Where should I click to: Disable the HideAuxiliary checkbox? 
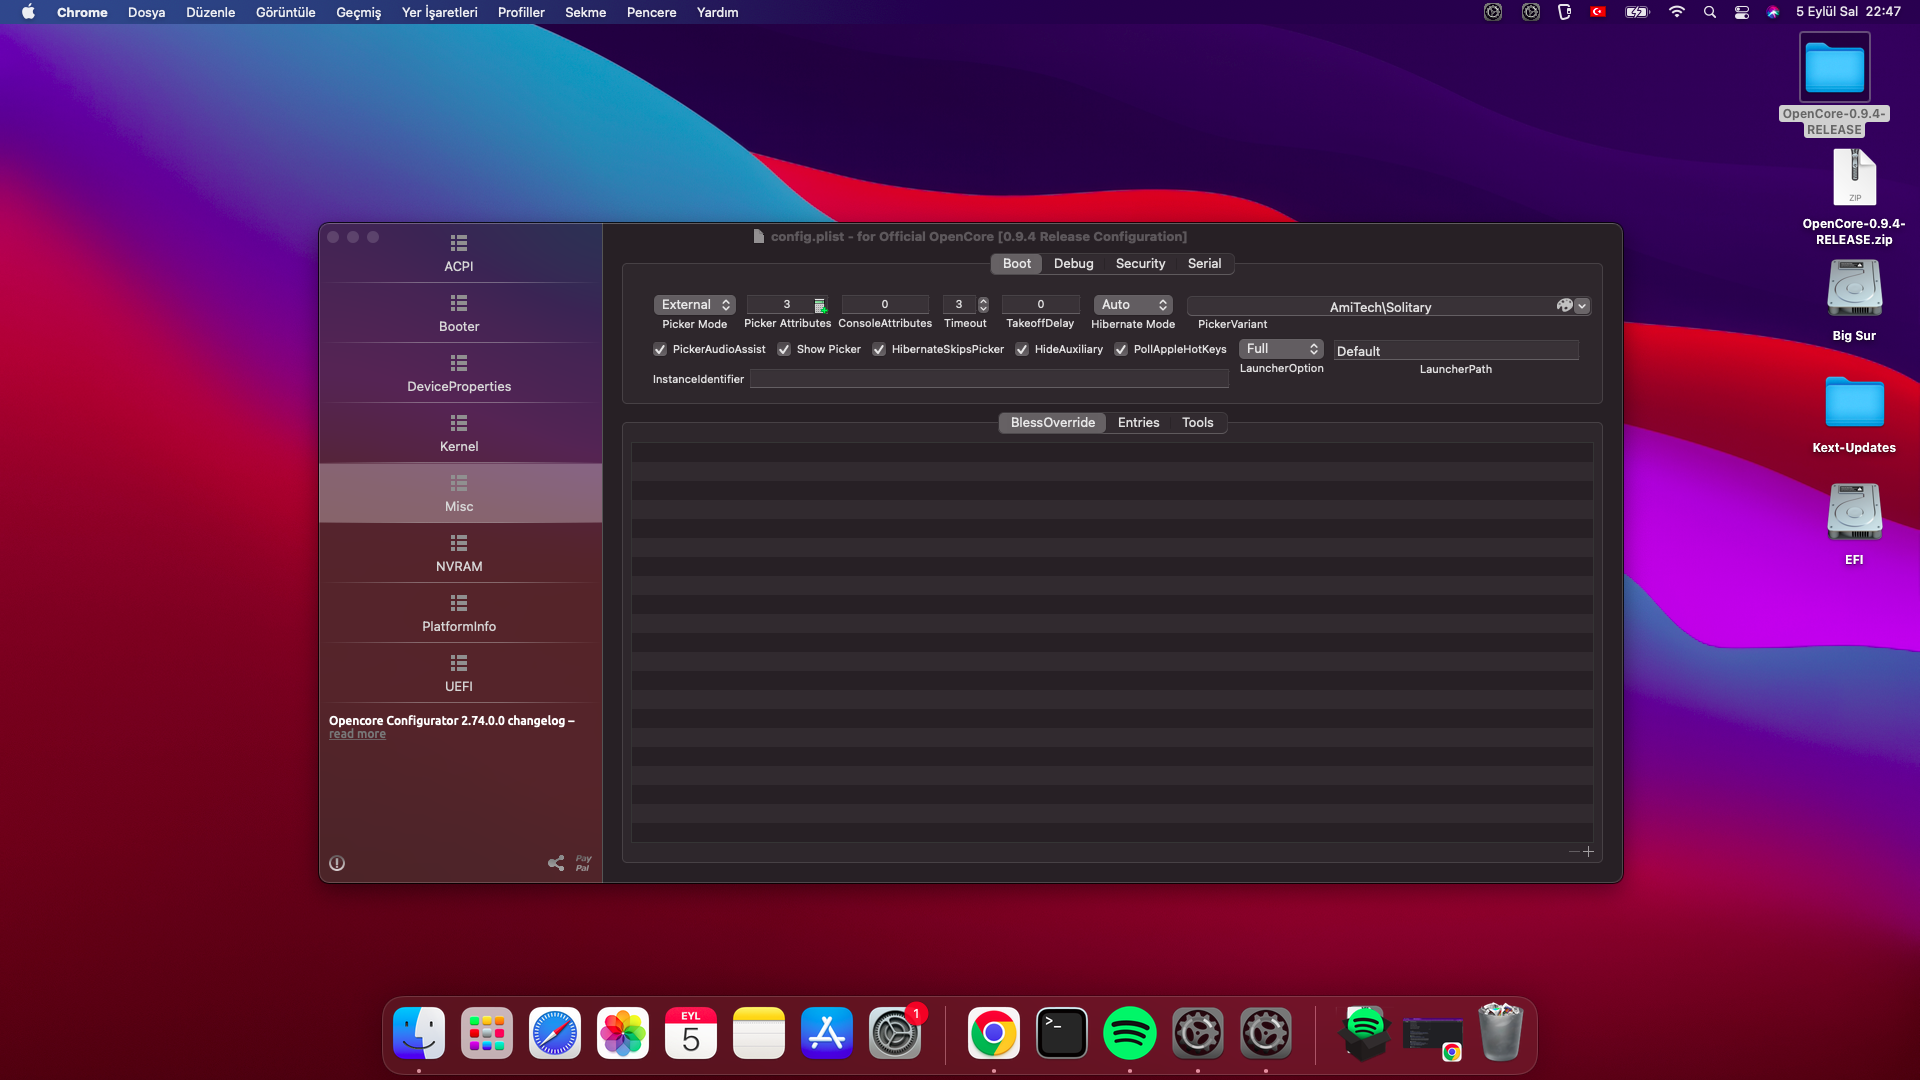coord(1022,349)
